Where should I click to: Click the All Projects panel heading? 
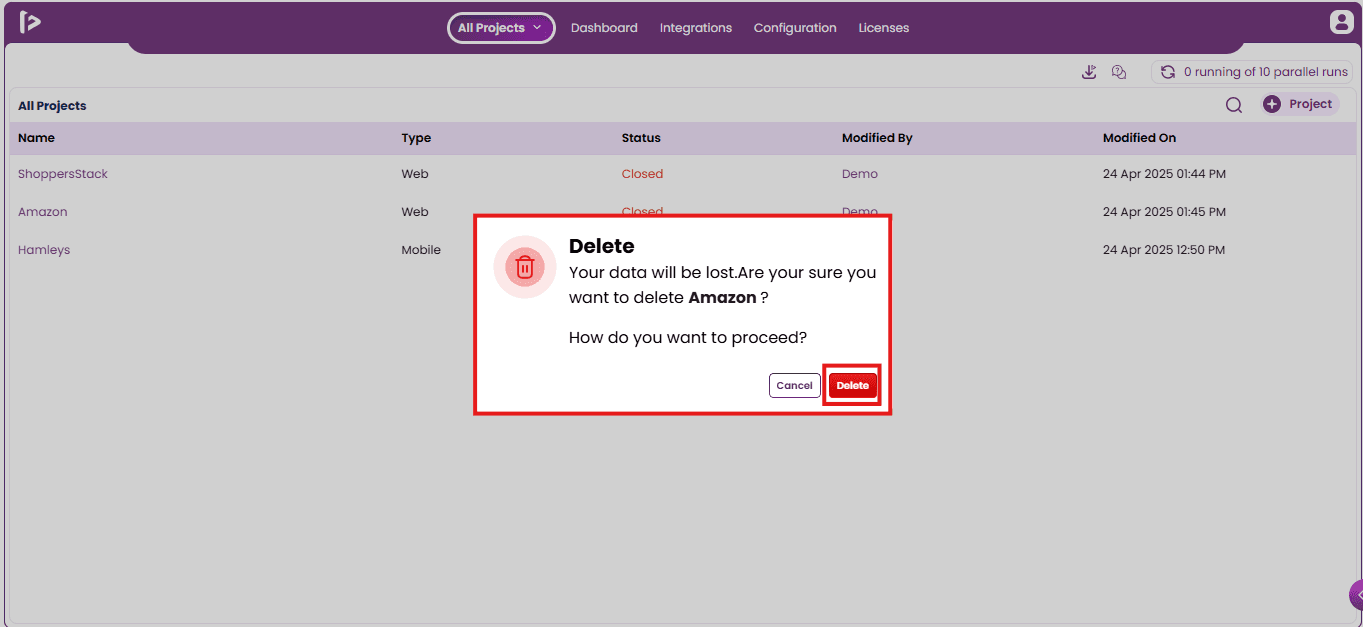click(x=52, y=106)
